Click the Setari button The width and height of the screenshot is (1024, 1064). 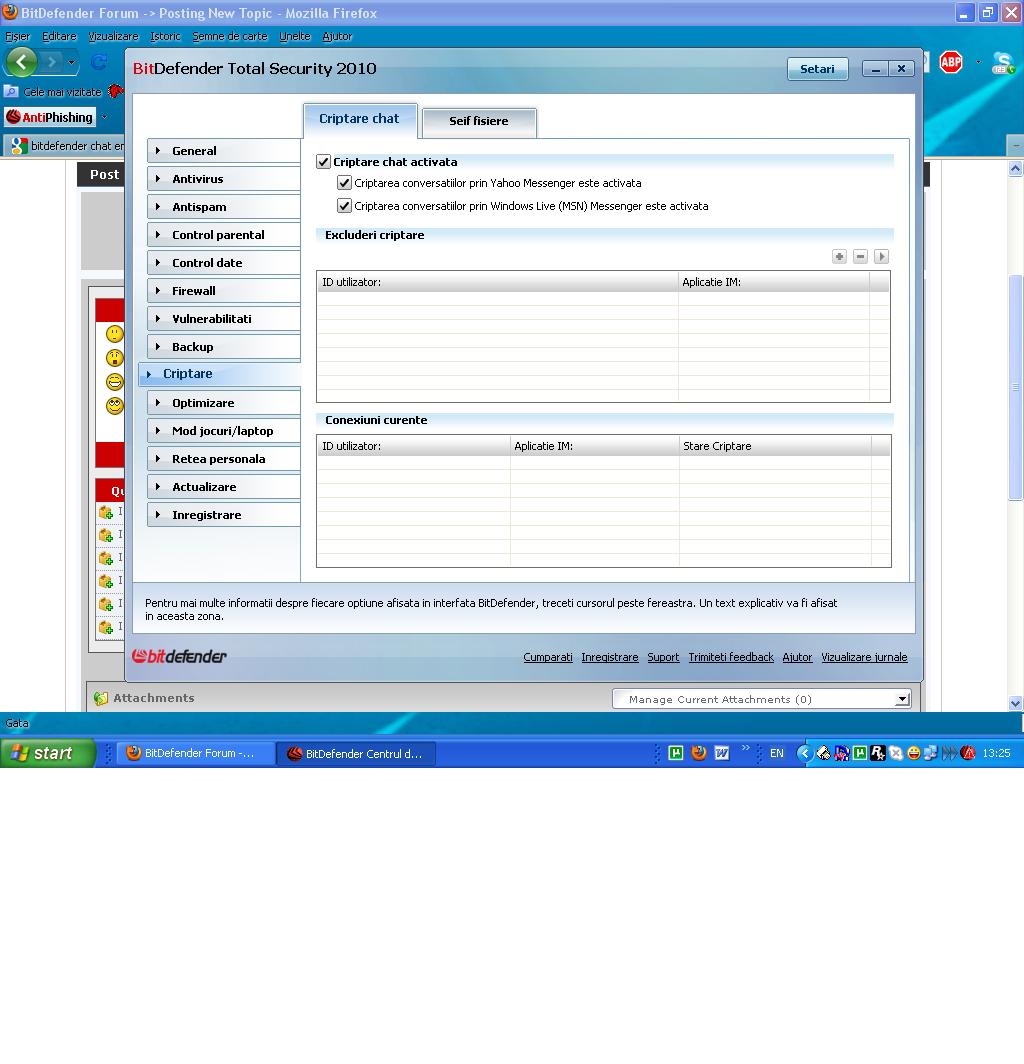817,69
